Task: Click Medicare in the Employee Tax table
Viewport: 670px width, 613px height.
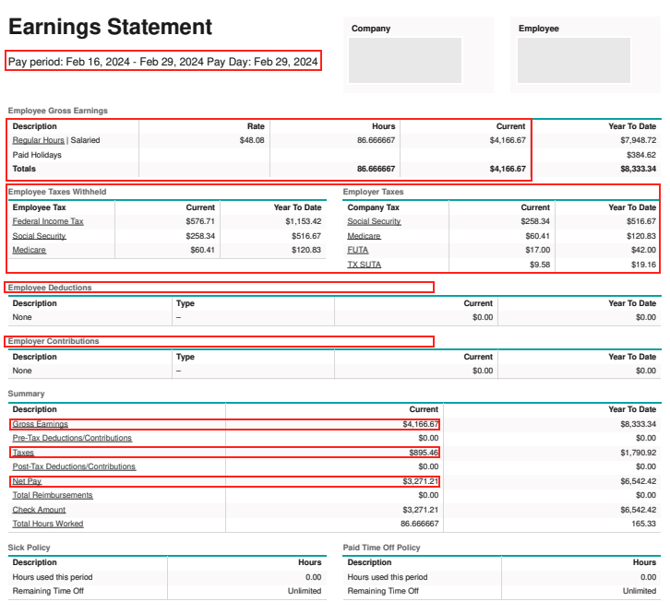Action: coord(27,250)
